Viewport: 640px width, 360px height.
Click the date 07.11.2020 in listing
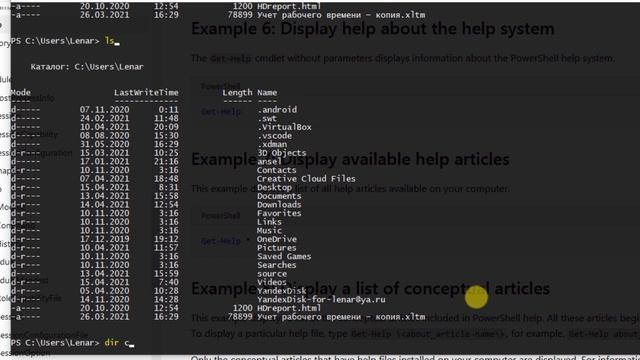[104, 110]
